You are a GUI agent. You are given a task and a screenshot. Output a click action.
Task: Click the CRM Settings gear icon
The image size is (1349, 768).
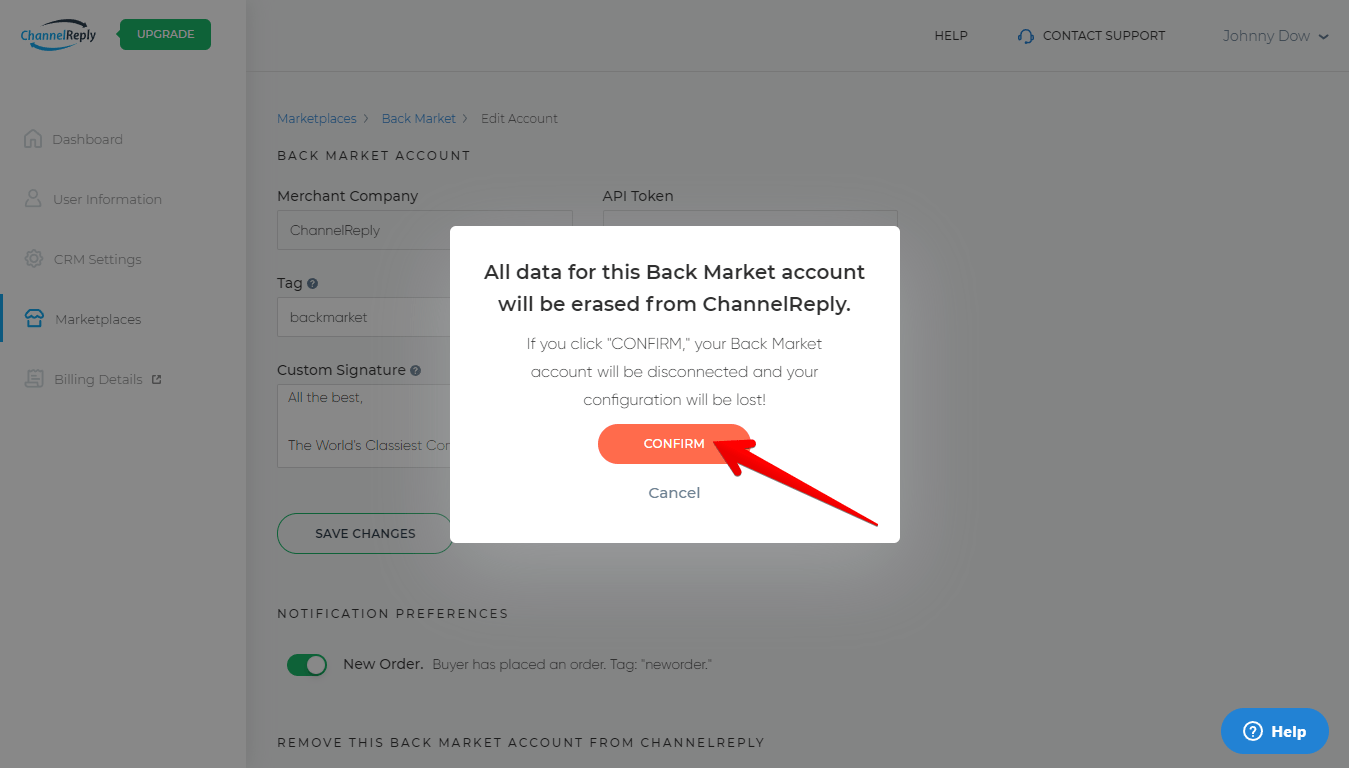coord(33,259)
